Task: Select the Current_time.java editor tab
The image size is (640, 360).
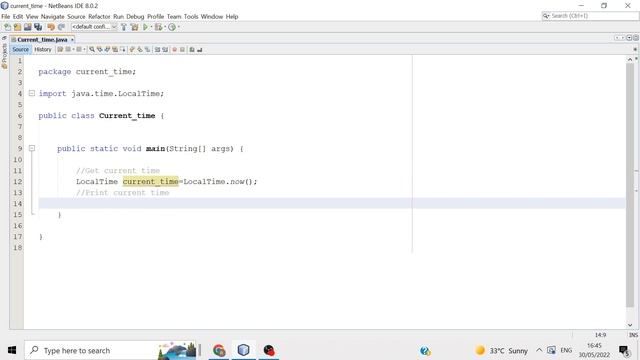Action: (x=42, y=40)
